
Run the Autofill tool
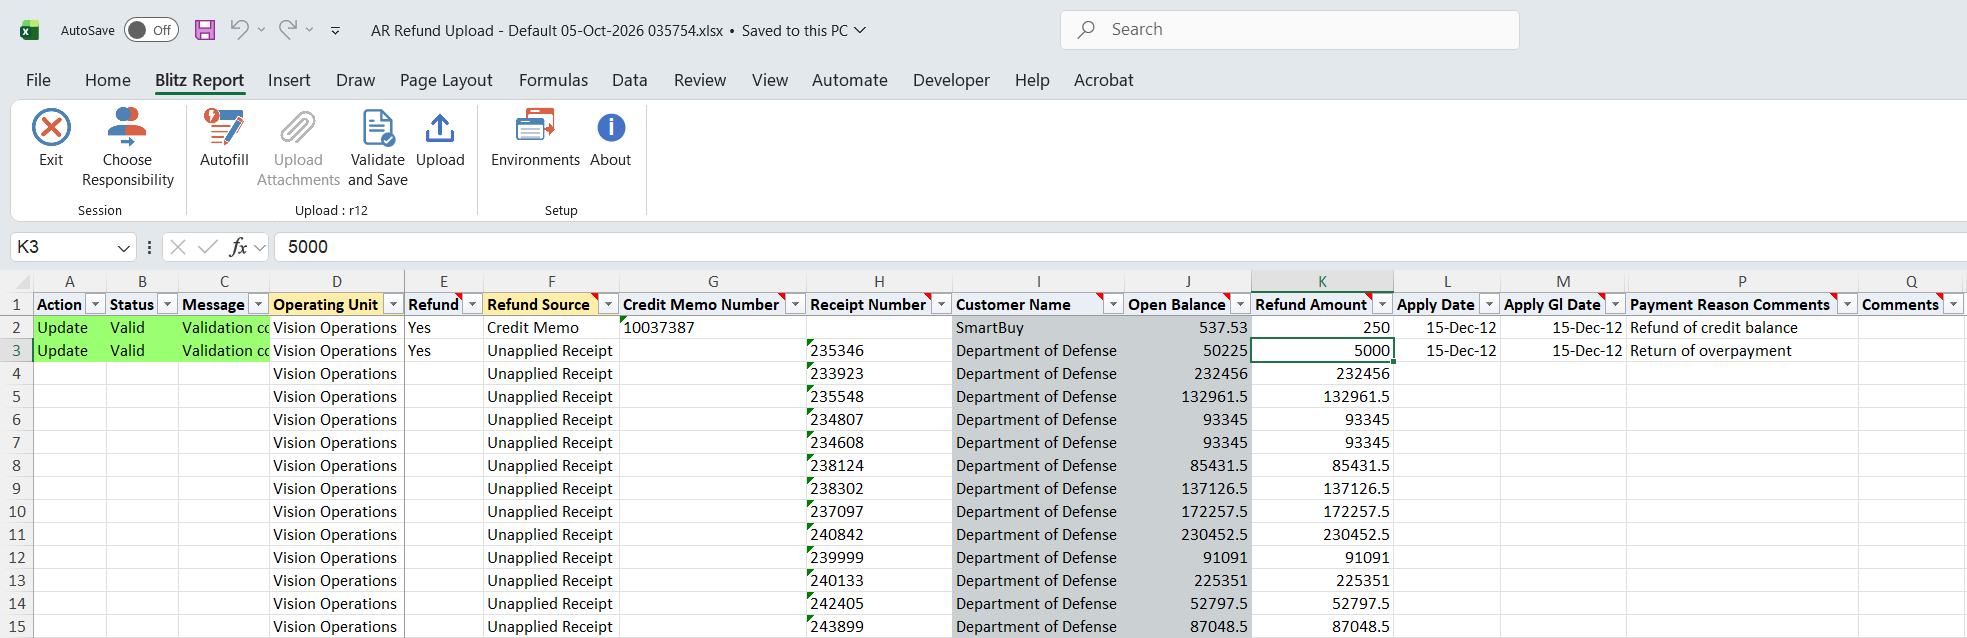(224, 138)
